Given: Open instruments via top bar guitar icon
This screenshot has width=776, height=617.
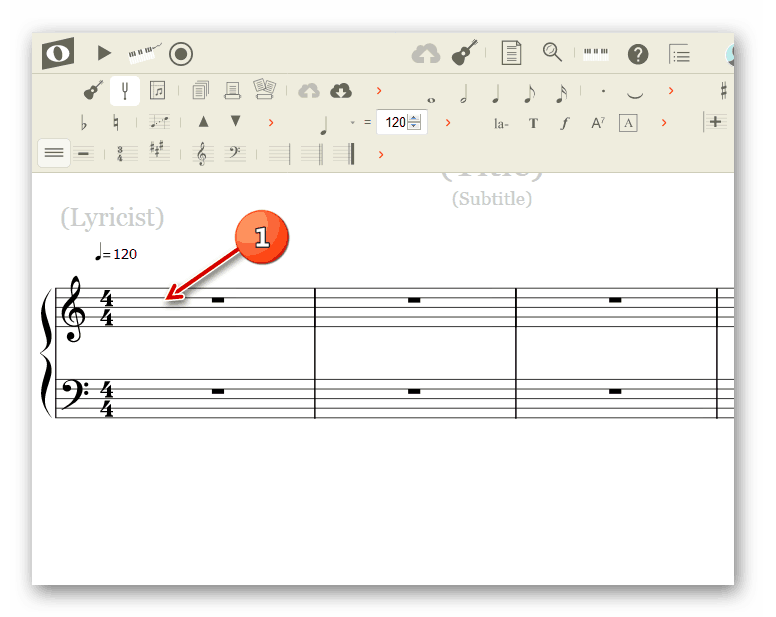Looking at the screenshot, I should [464, 52].
